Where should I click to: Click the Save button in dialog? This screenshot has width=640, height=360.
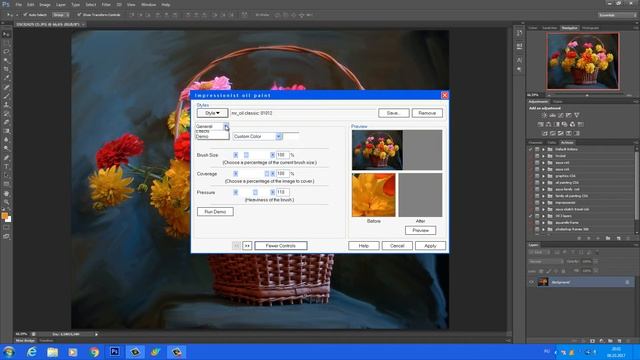click(x=393, y=113)
